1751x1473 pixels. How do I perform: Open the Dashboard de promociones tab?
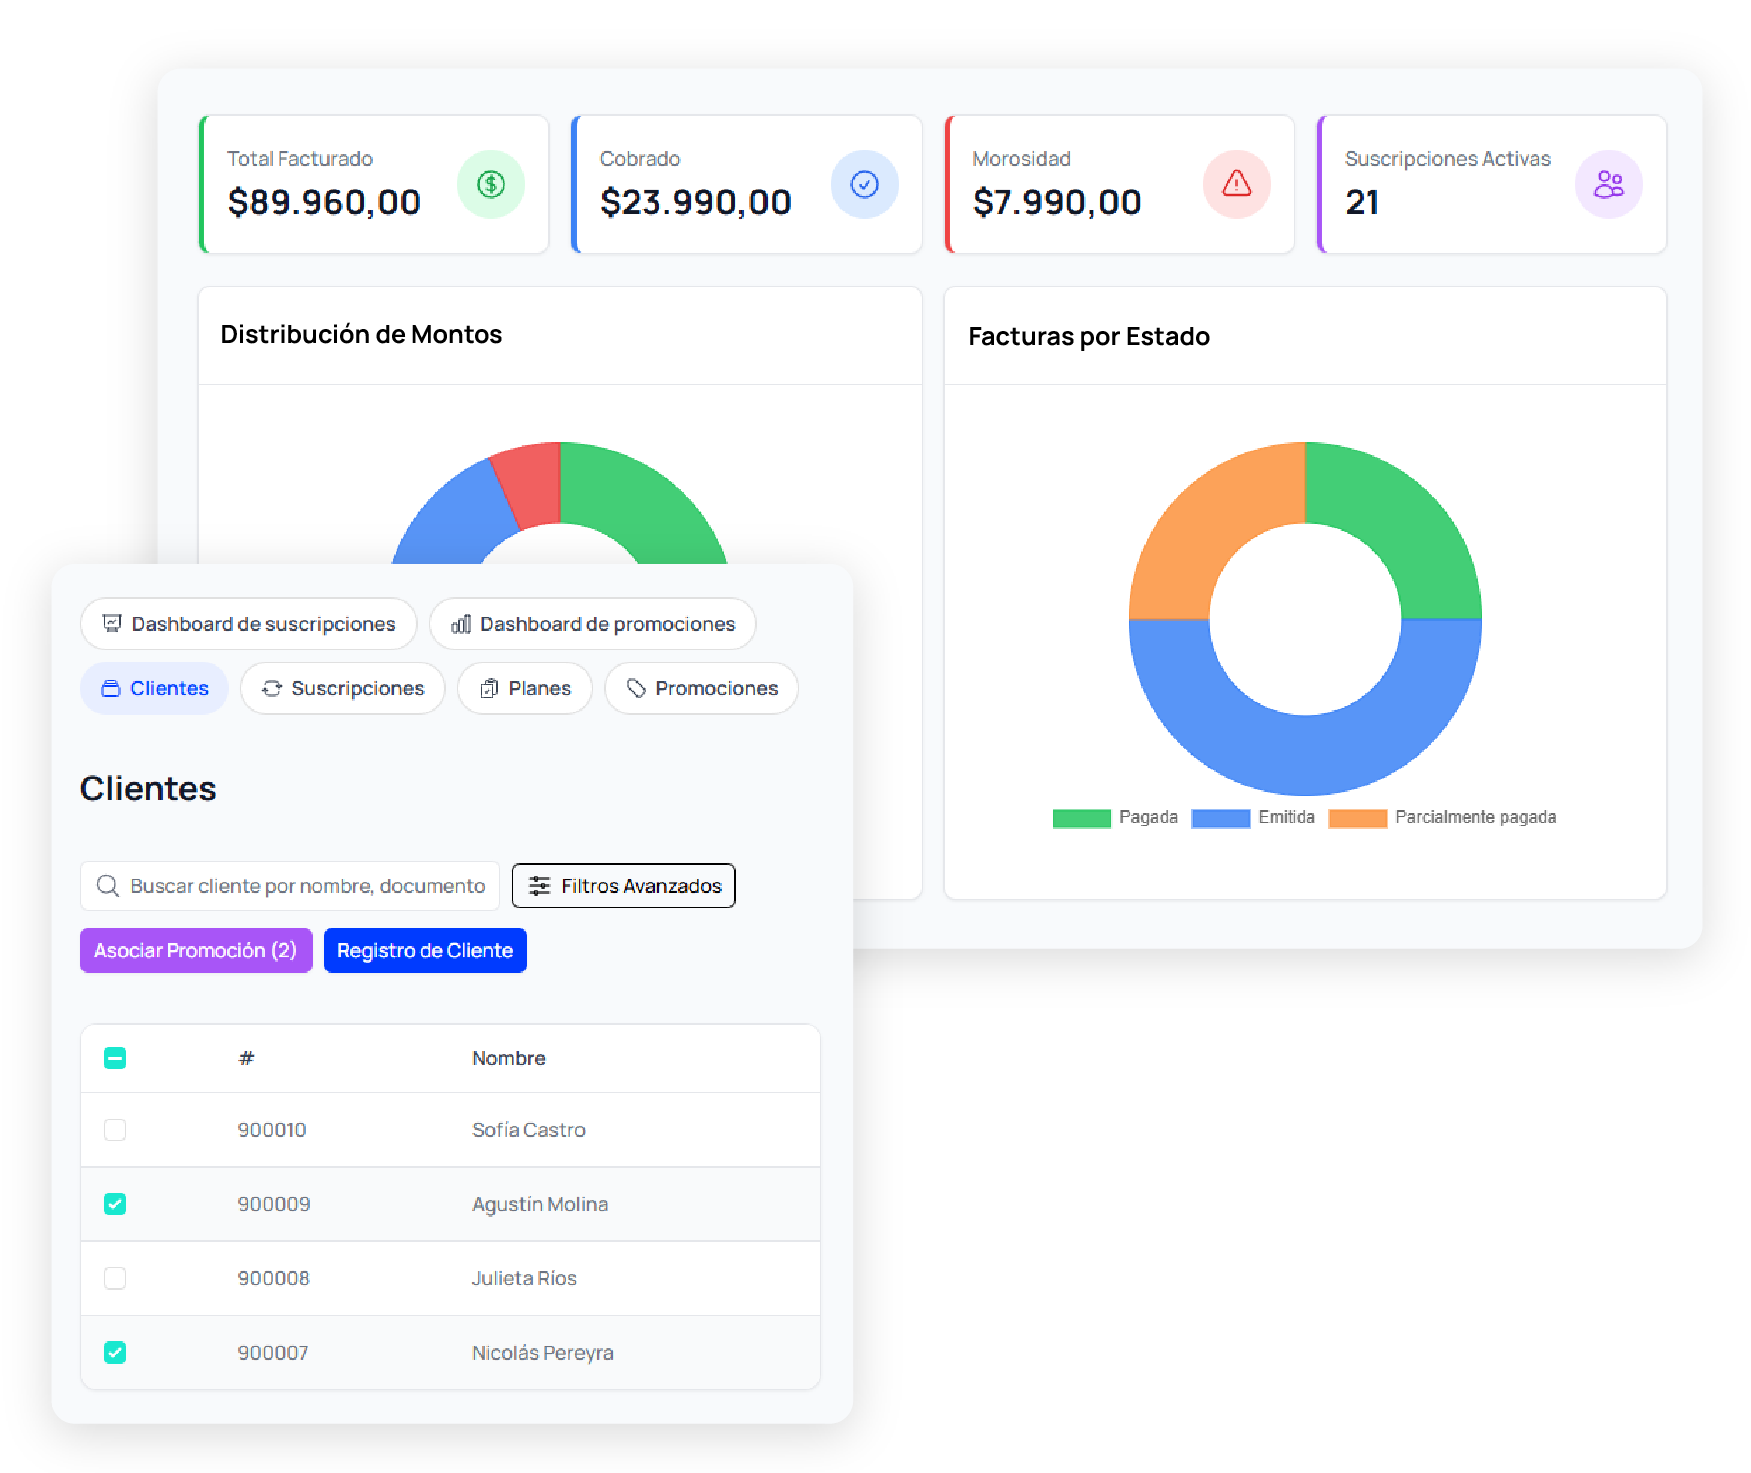593,624
